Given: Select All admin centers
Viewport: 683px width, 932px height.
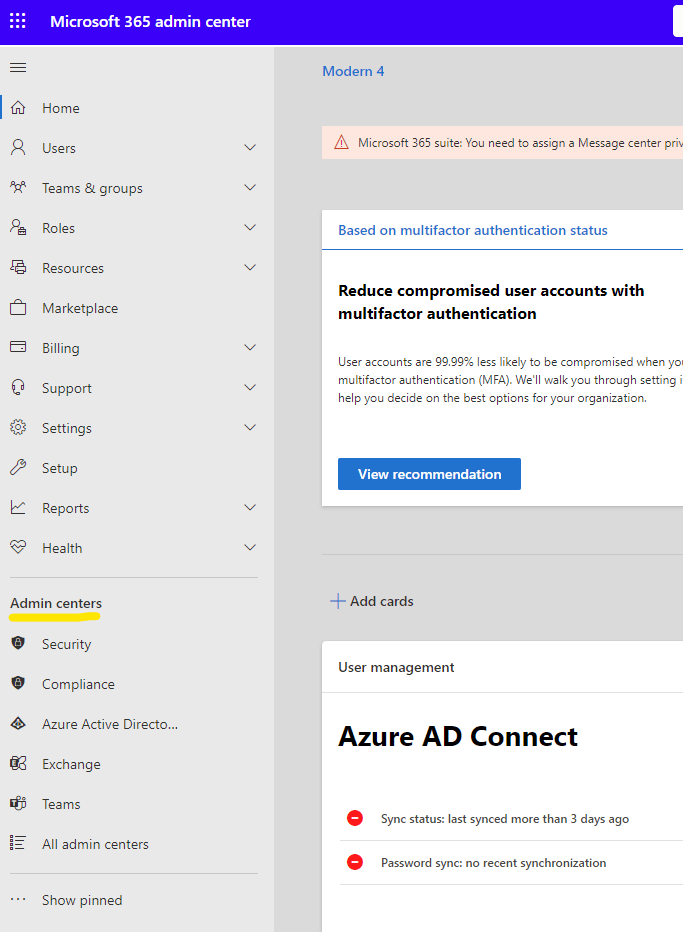Looking at the screenshot, I should [x=95, y=844].
